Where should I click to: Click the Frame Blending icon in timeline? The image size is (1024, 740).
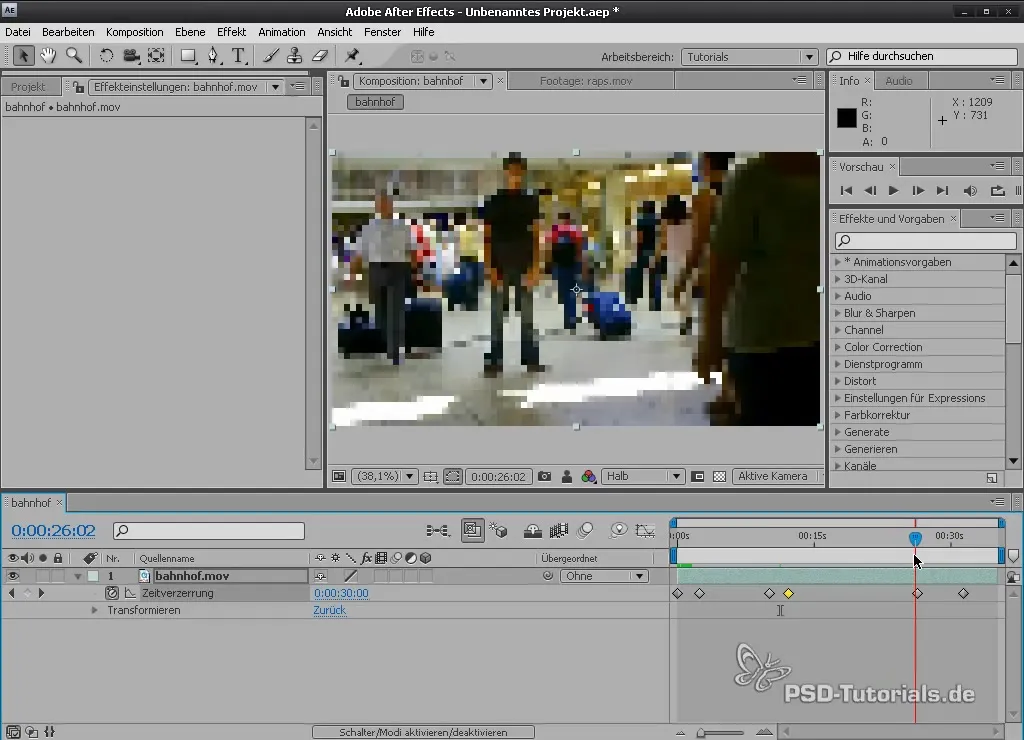pos(559,531)
